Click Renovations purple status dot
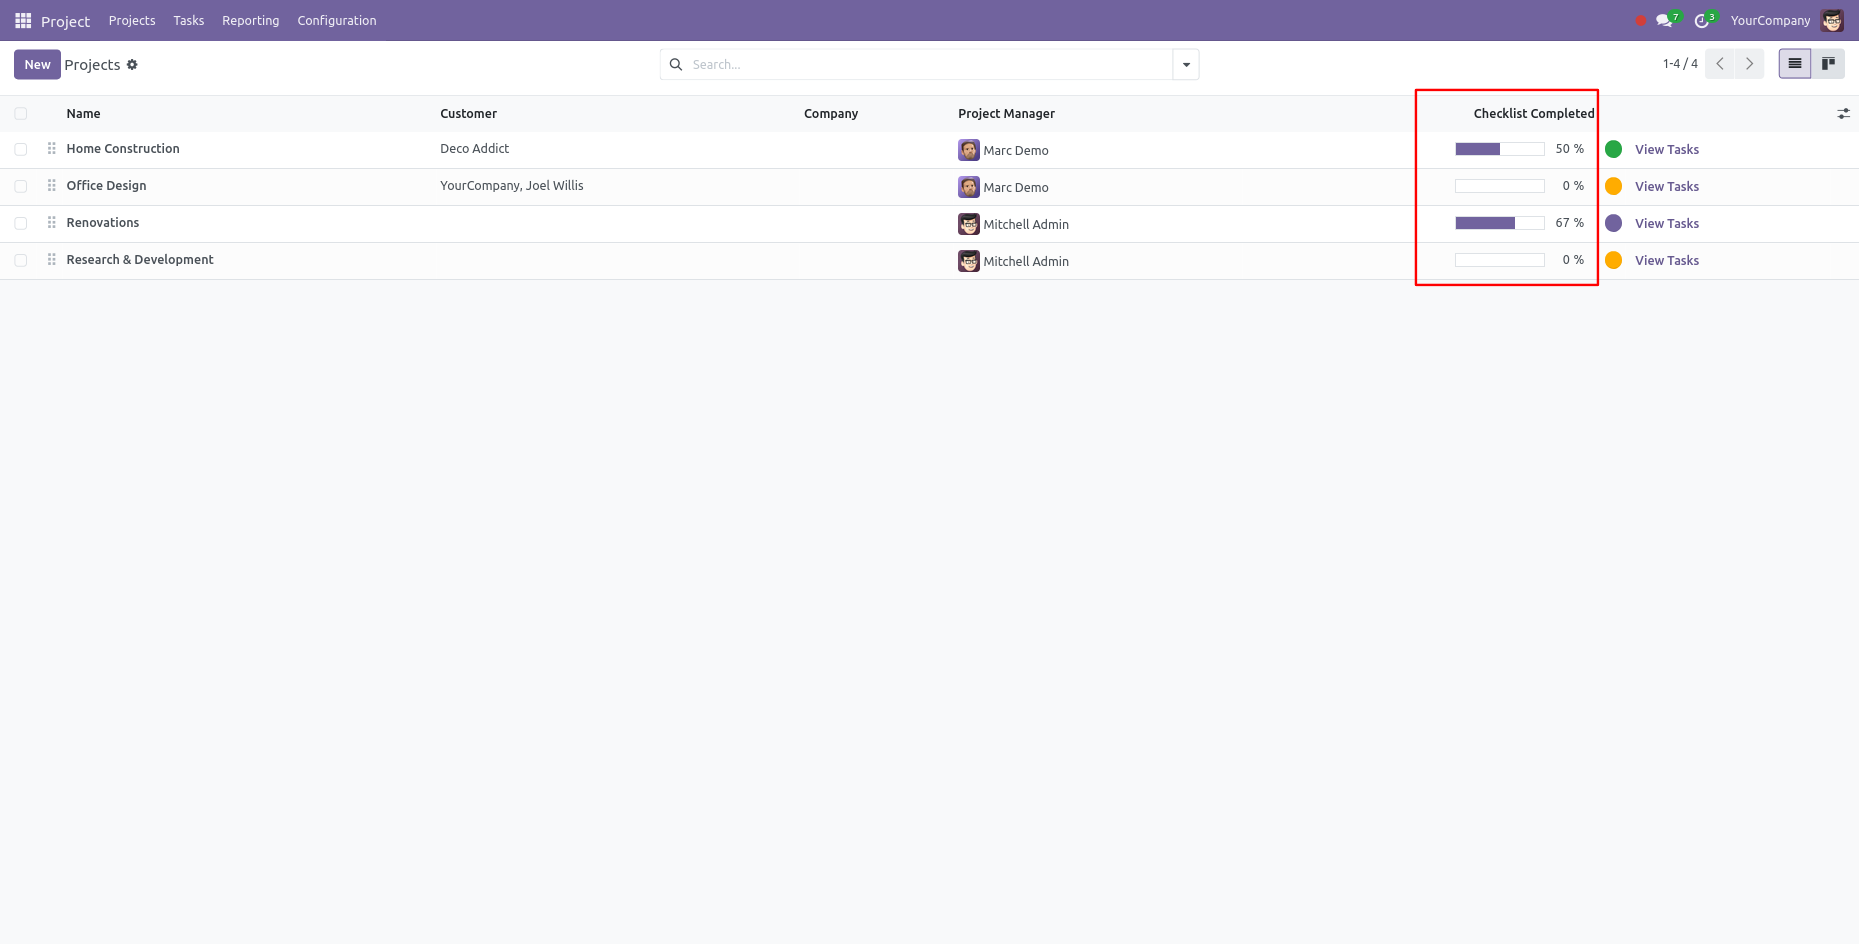This screenshot has height=944, width=1859. pos(1614,223)
